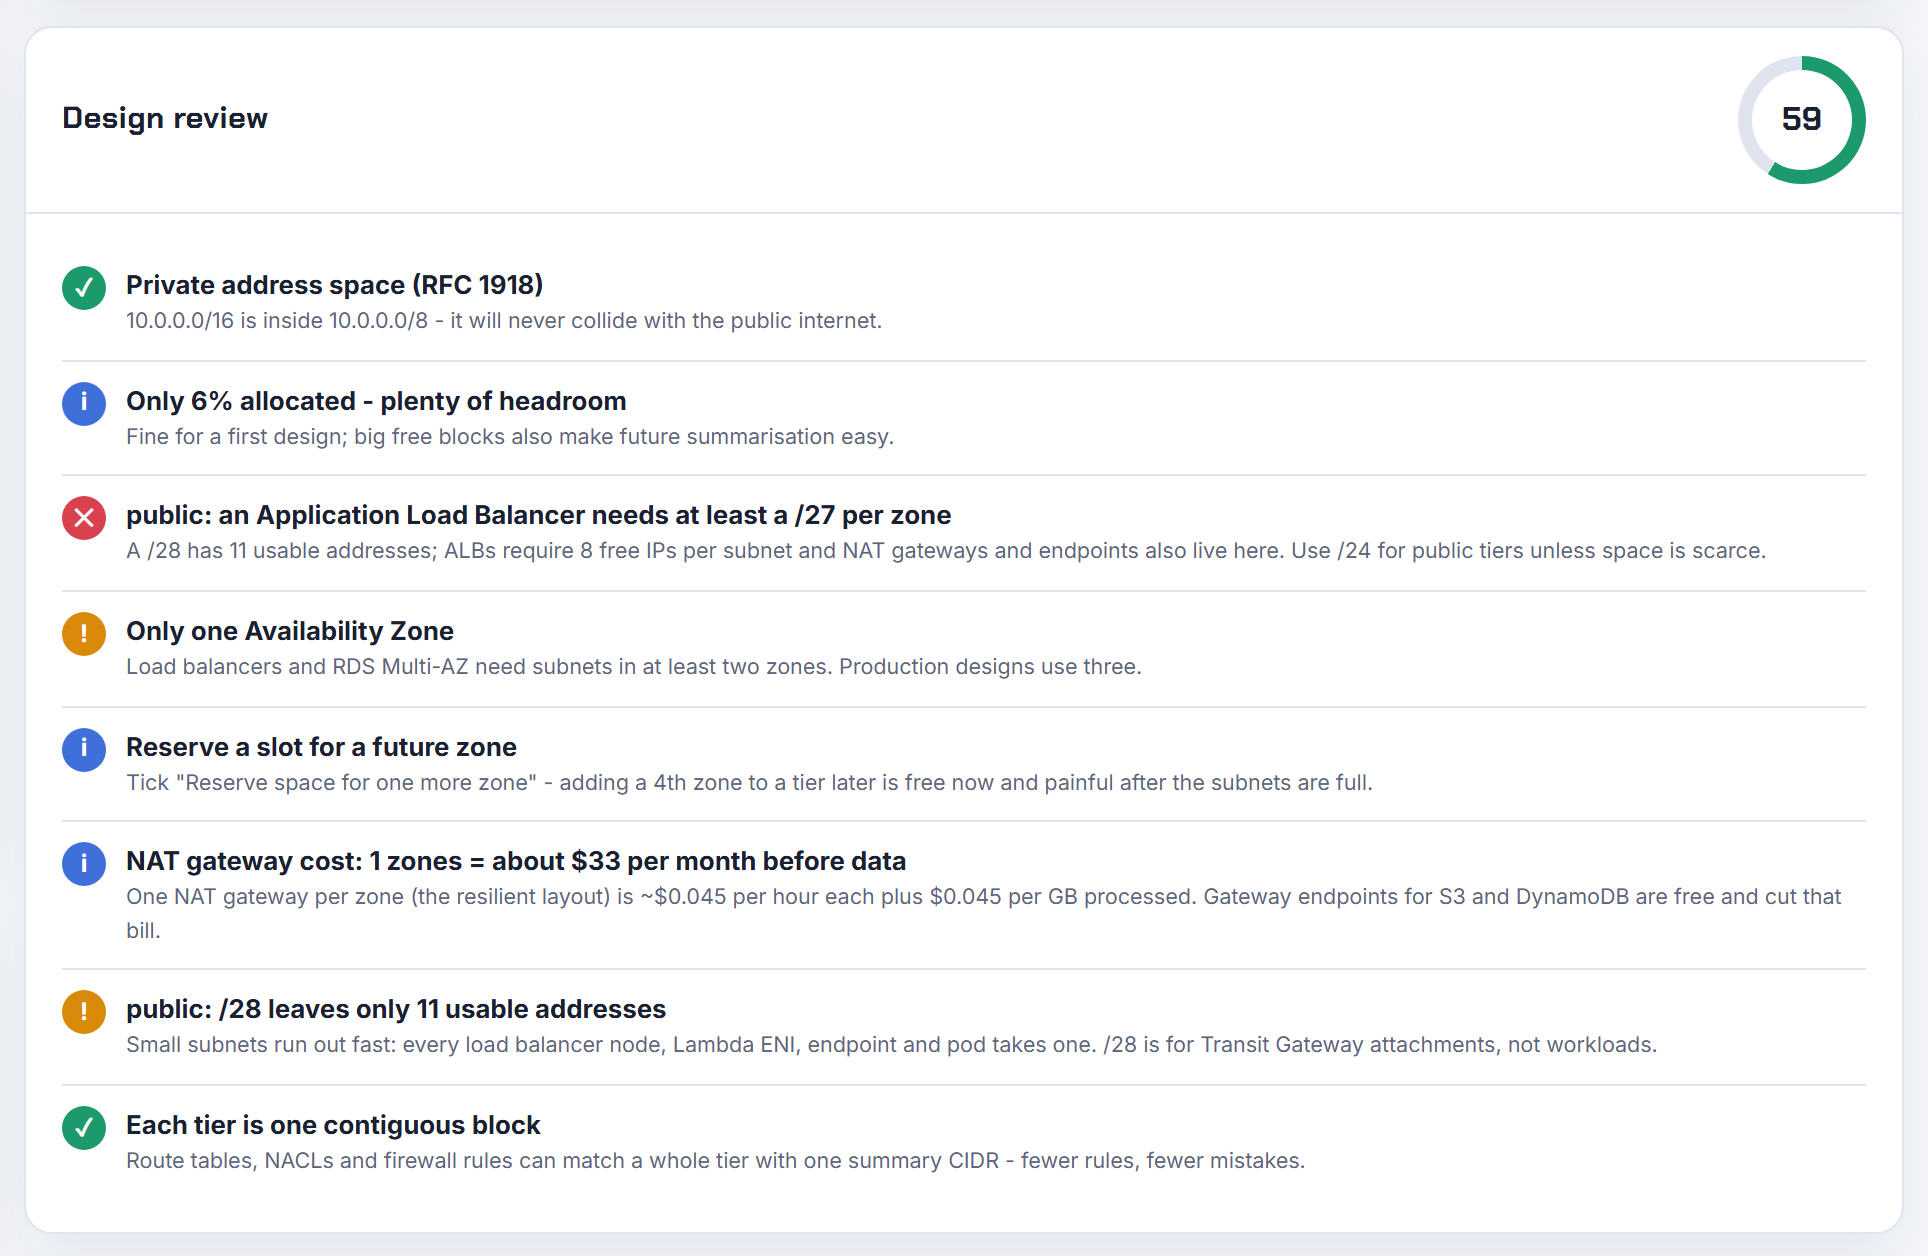This screenshot has height=1256, width=1928.
Task: Click the Application Load Balancer needs /27 title
Action: (539, 515)
